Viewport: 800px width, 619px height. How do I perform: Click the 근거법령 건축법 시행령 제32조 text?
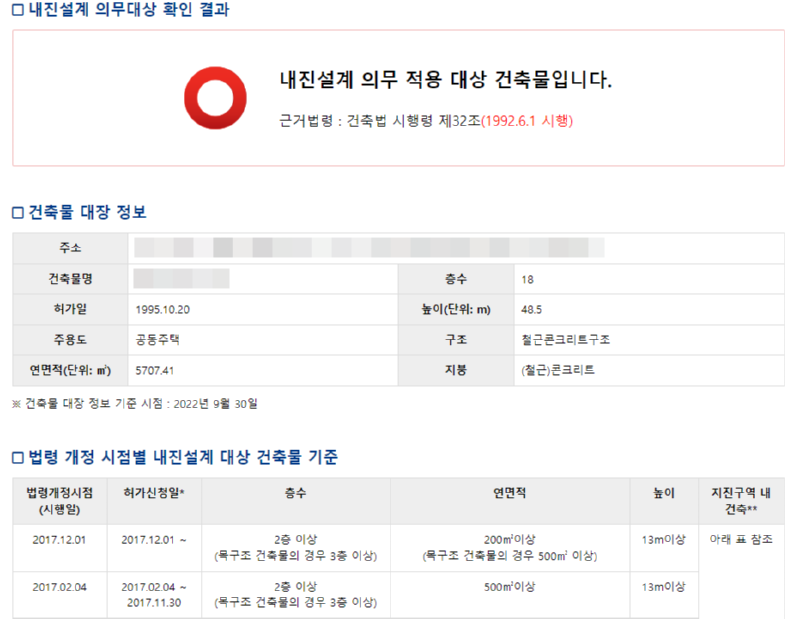pyautogui.click(x=379, y=120)
